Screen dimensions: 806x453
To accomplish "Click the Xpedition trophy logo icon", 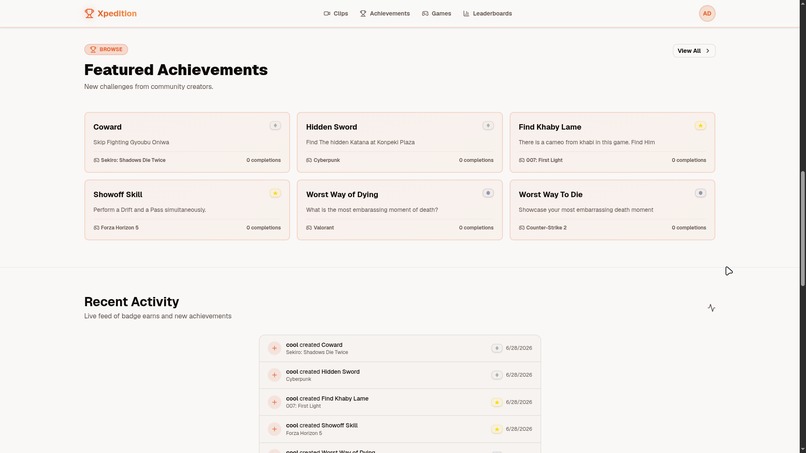I will tap(89, 13).
